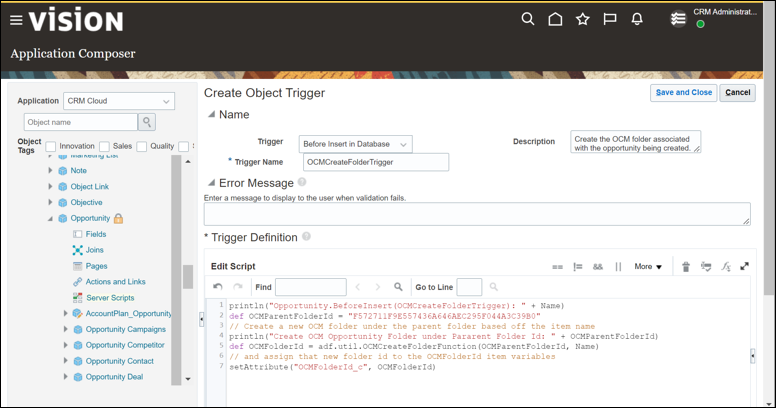Open Server Scripts under Opportunity

(110, 298)
